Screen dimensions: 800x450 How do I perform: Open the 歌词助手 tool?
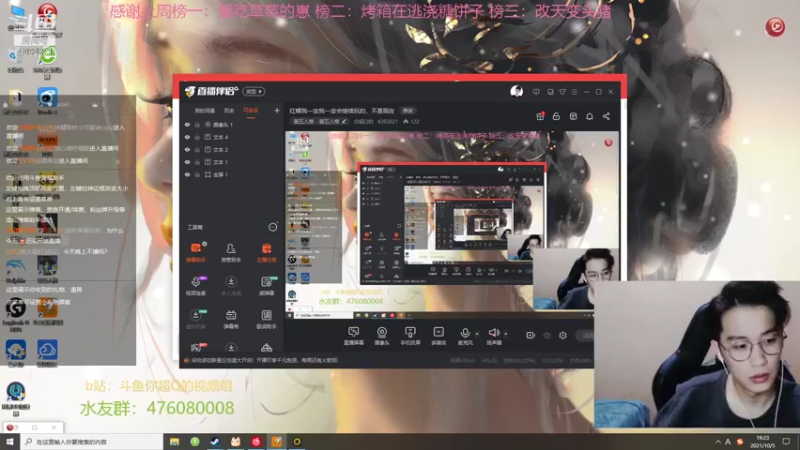pyautogui.click(x=266, y=319)
